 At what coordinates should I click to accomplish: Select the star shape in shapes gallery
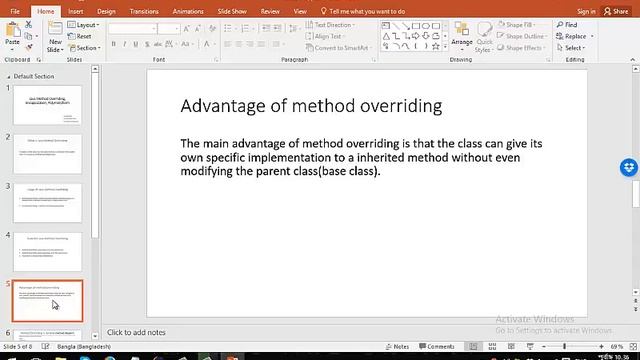click(x=436, y=46)
